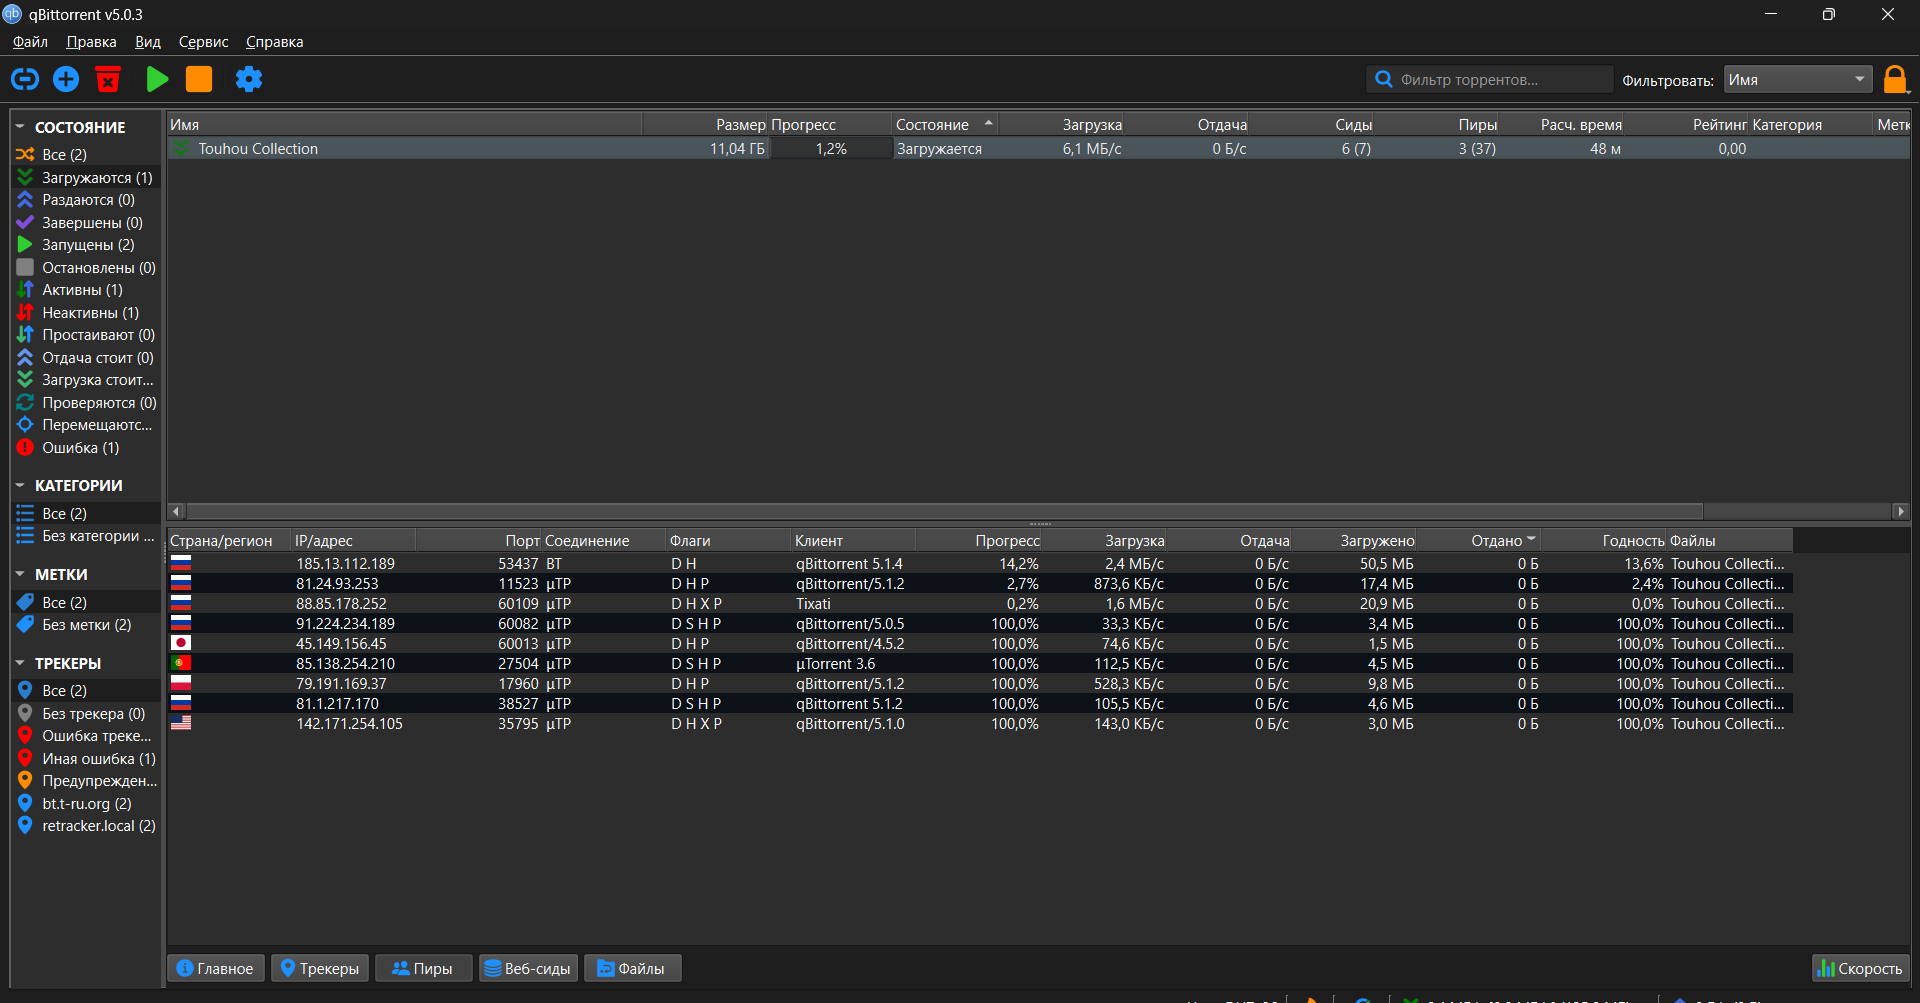Collapse the ТРЕКЕРЫ sidebar section
1920x1003 pixels.
click(20, 663)
